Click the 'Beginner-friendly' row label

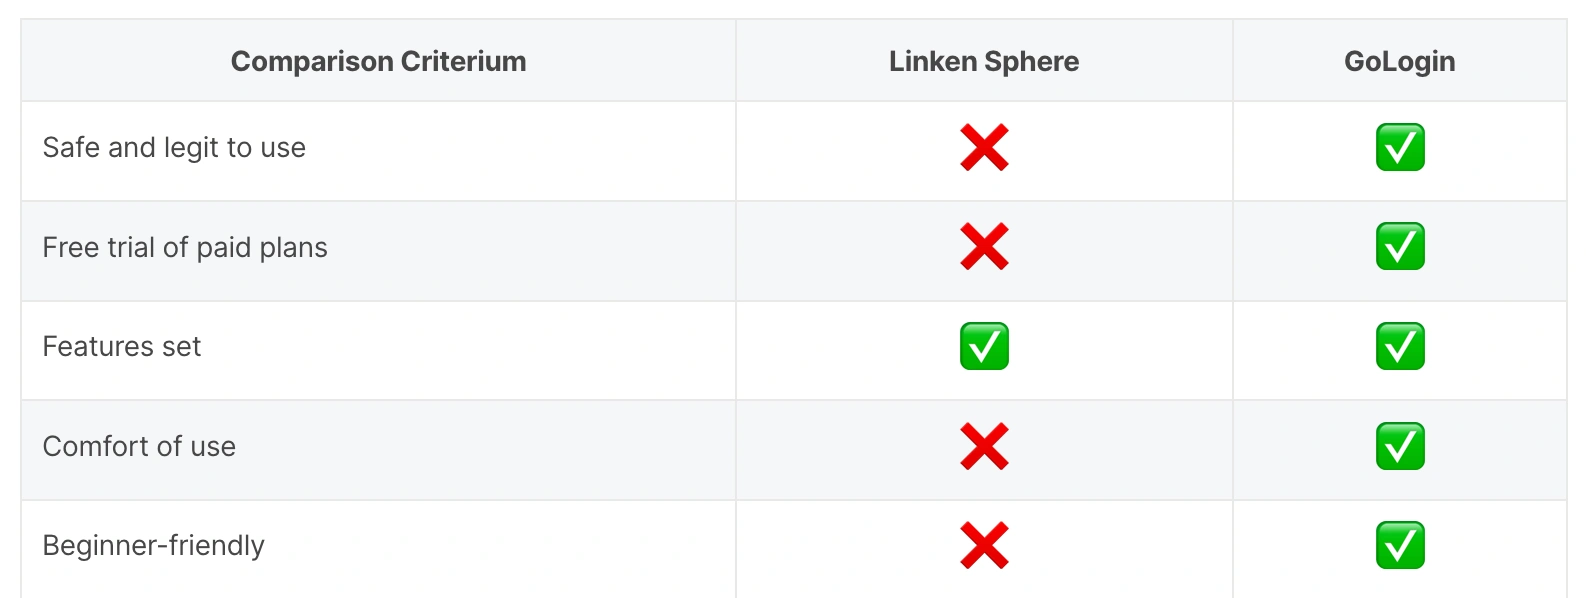(x=154, y=546)
